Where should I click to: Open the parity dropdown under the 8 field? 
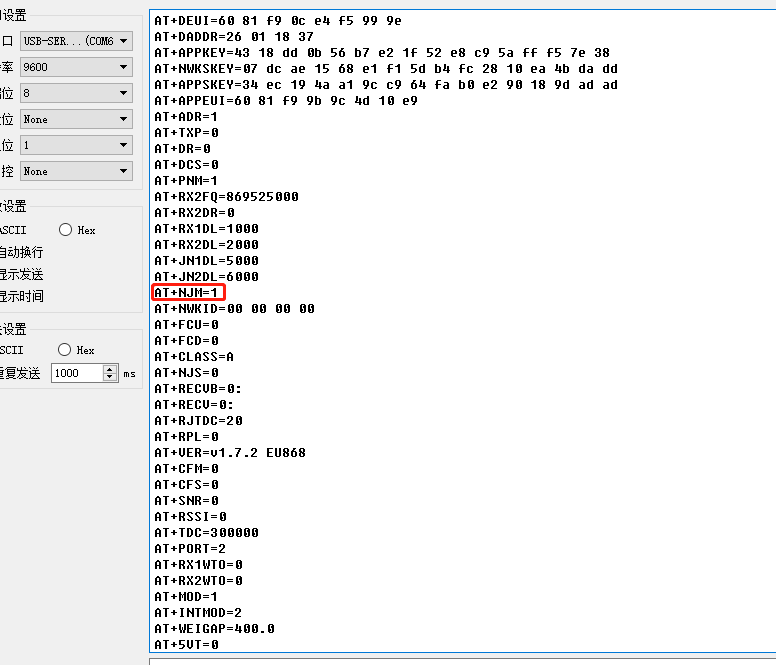point(76,119)
